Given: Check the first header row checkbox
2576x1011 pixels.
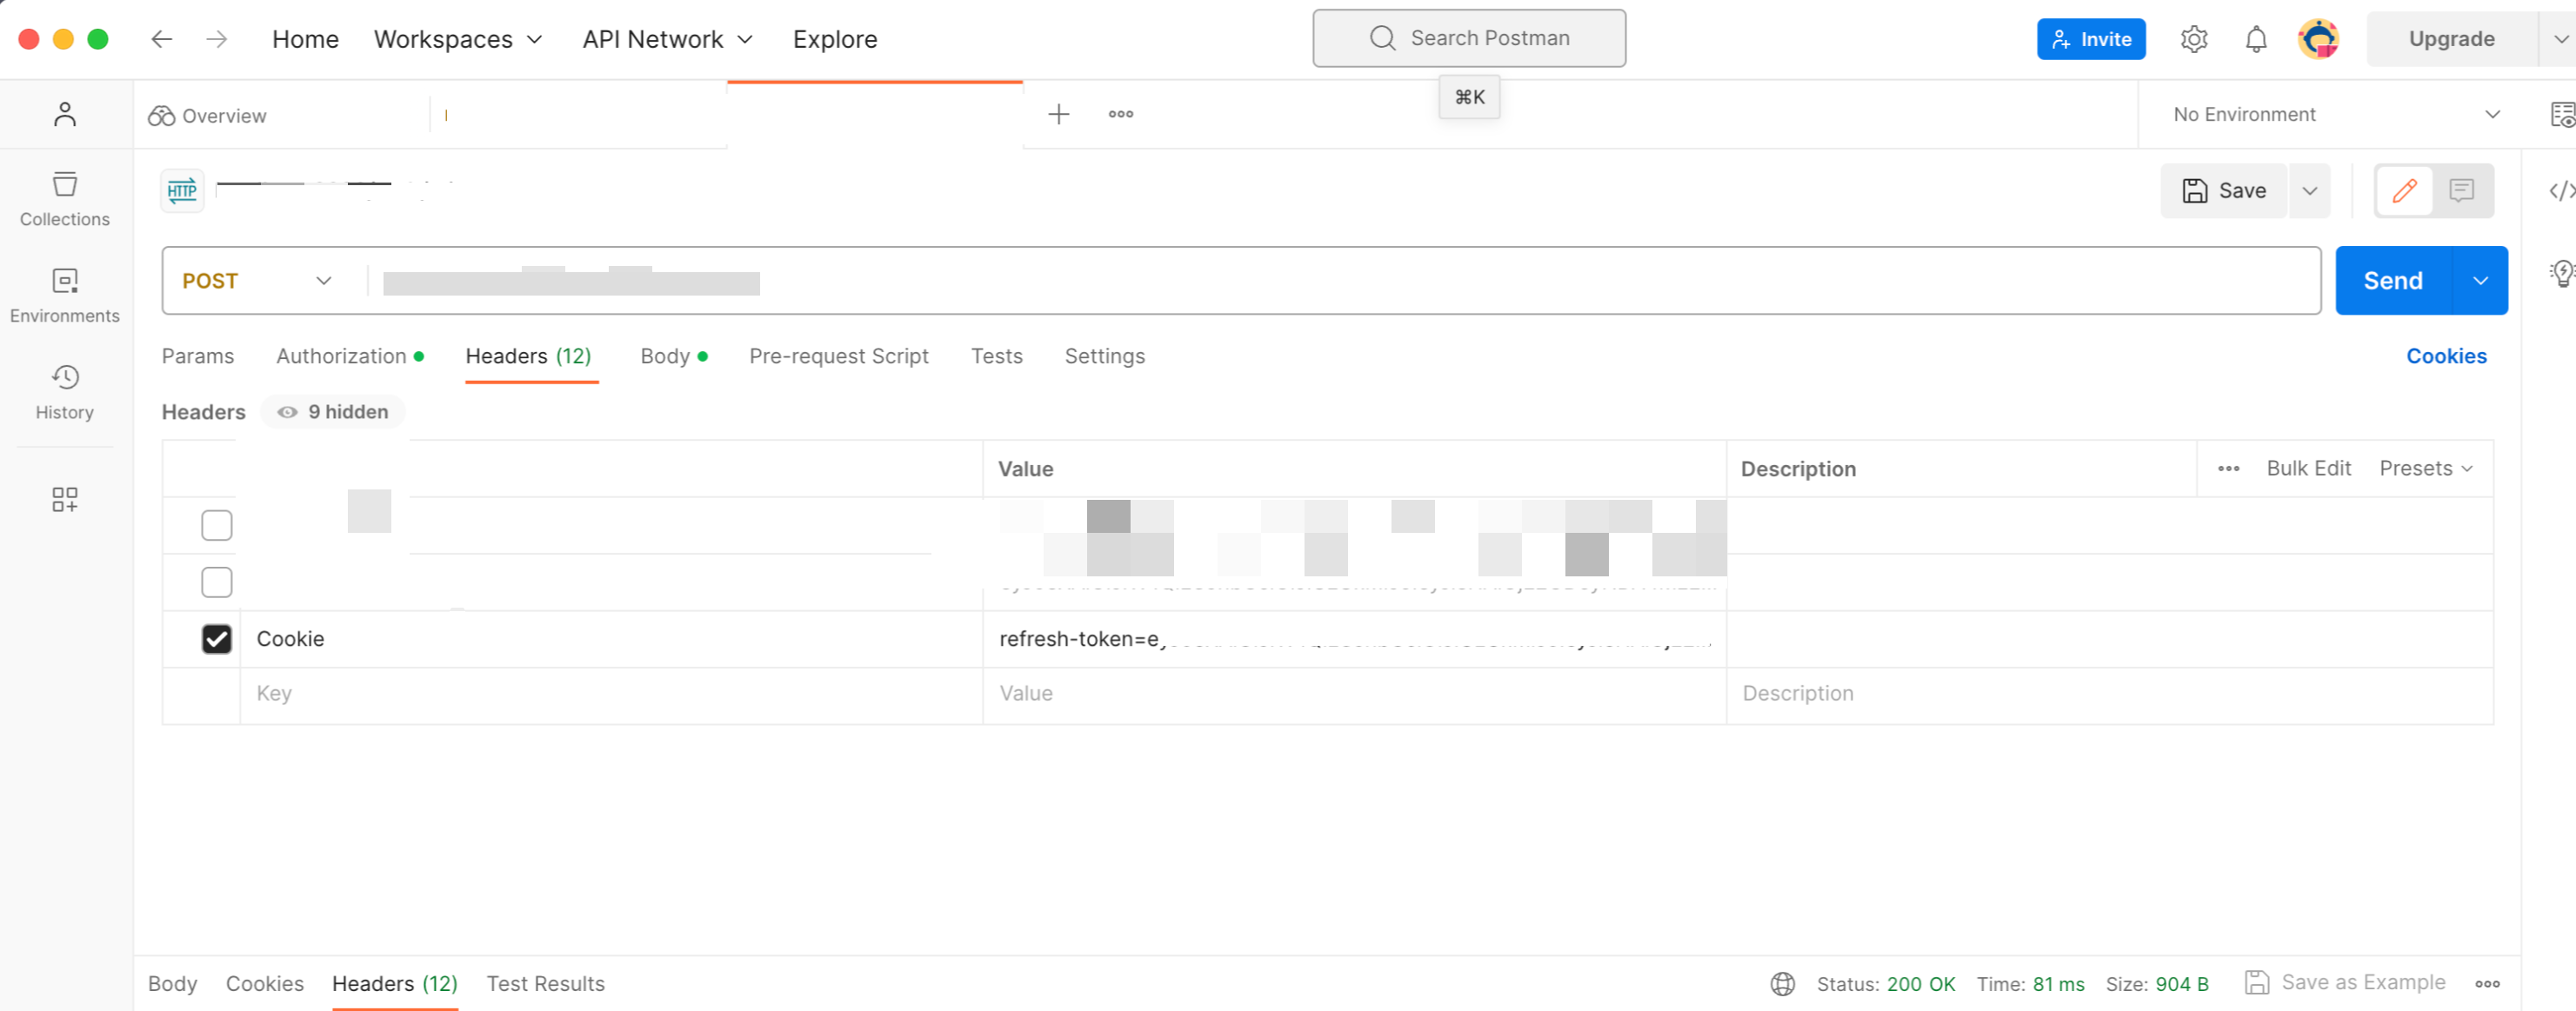Looking at the screenshot, I should click(x=217, y=525).
